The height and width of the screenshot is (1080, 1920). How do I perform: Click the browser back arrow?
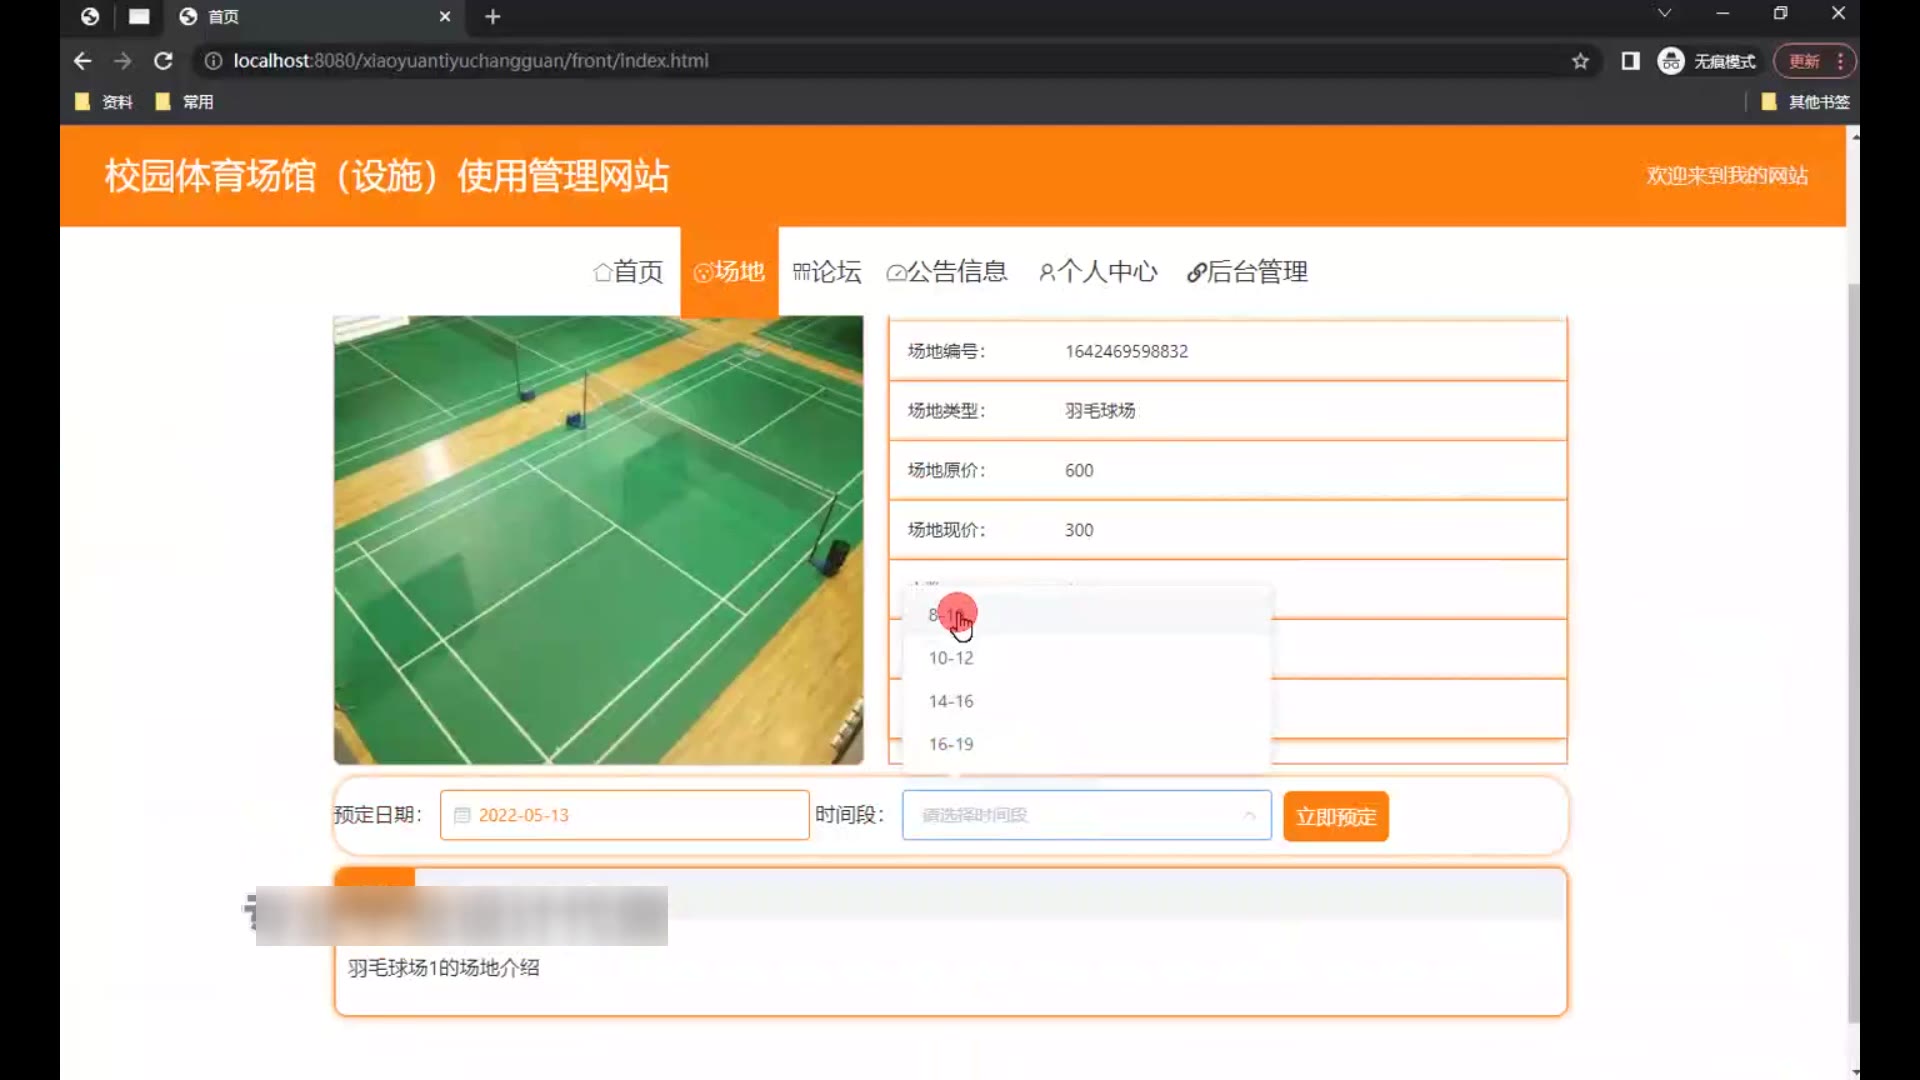click(82, 61)
